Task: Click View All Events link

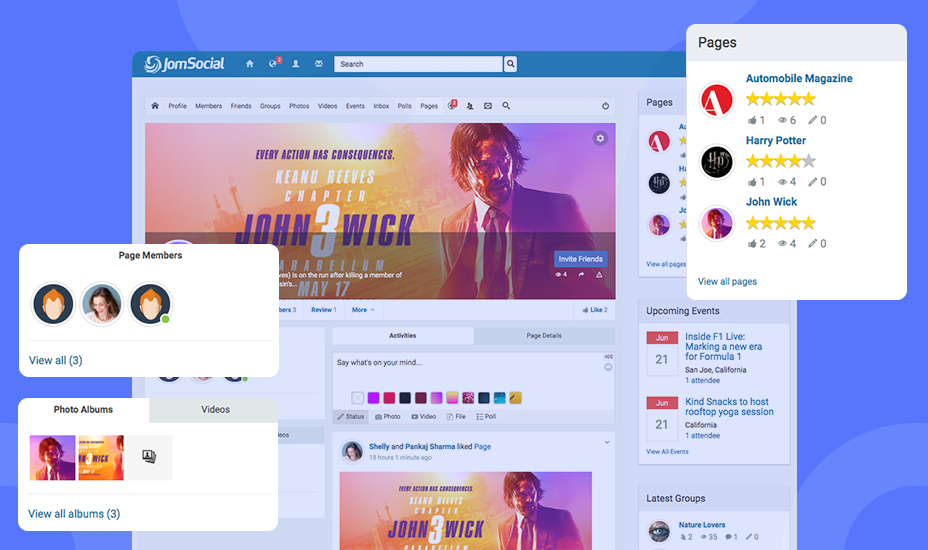Action: coord(667,451)
